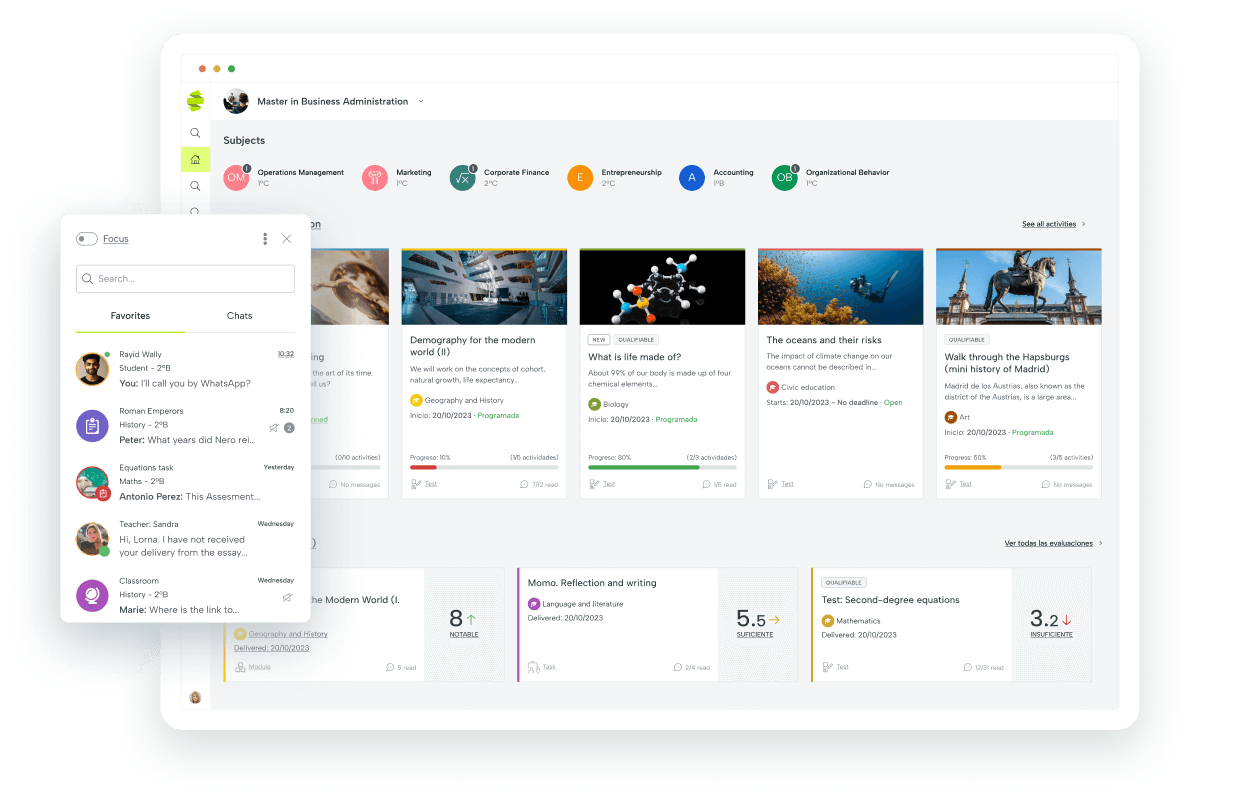Click the SUFICIENTE grade label
Viewport: 1240px width, 796px height.
(755, 634)
